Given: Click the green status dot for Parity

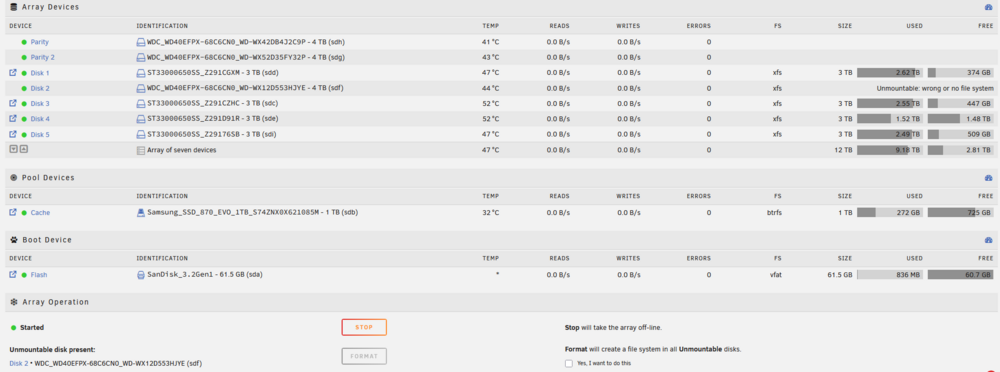Looking at the screenshot, I should [24, 42].
